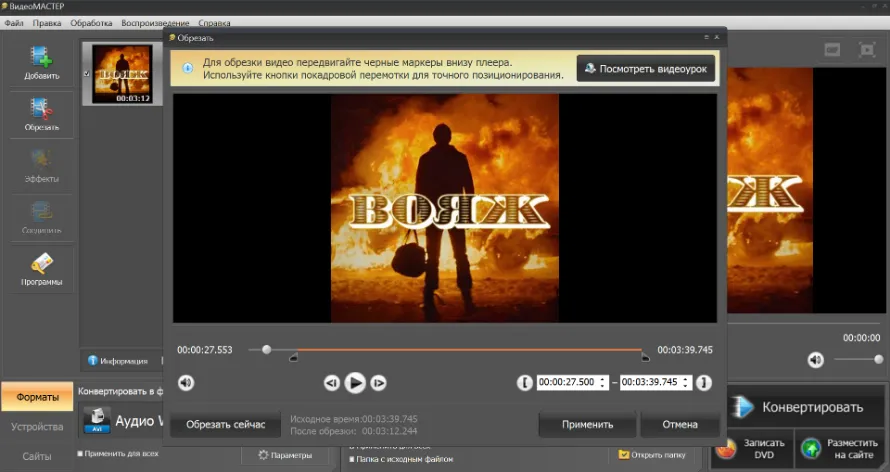Set trim start with left bracket button
The height and width of the screenshot is (472, 890).
point(524,383)
